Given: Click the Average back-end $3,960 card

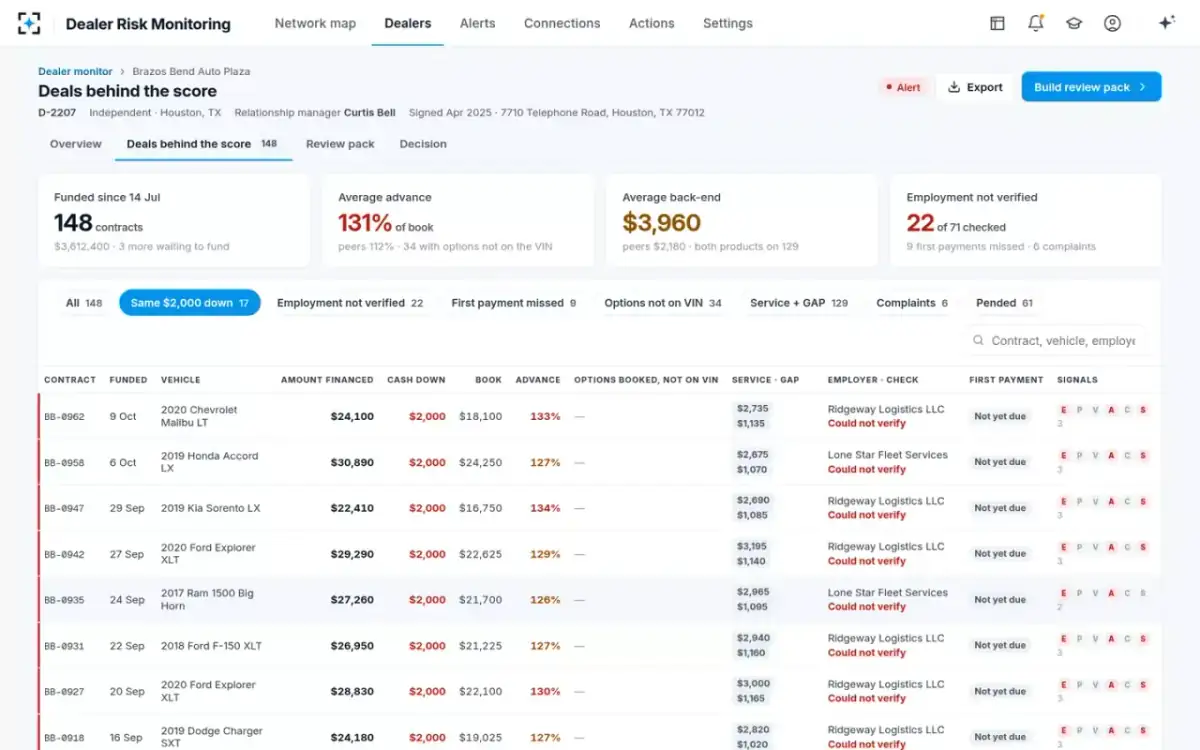Looking at the screenshot, I should (742, 221).
